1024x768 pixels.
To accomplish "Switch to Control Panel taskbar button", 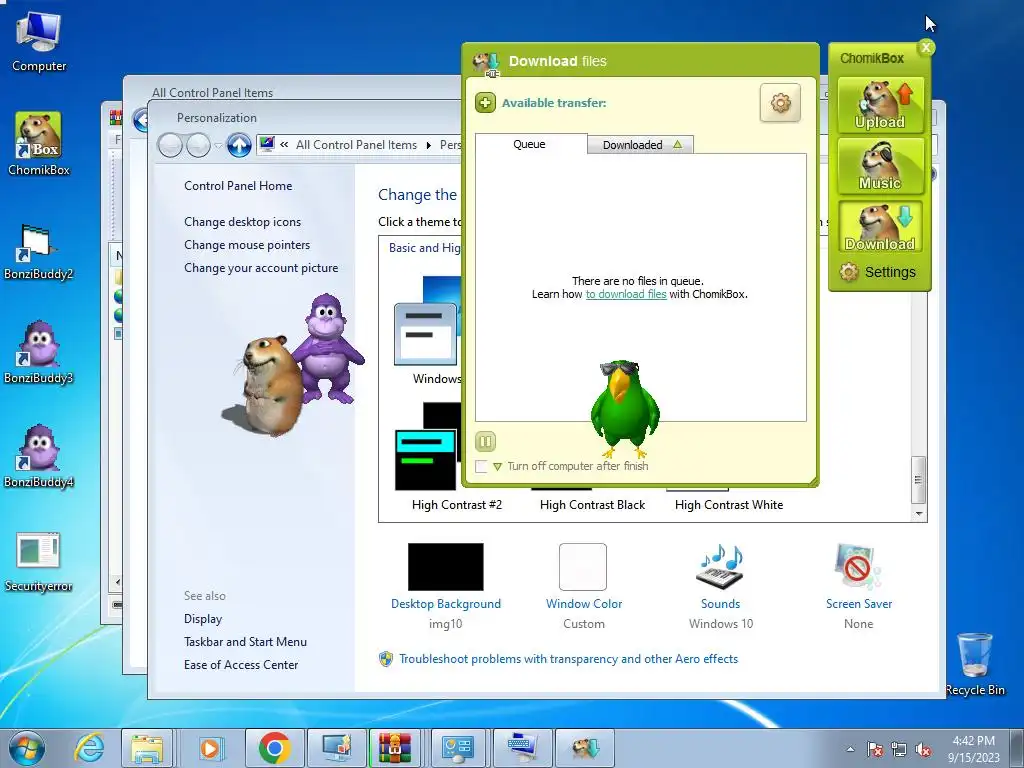I will click(458, 748).
